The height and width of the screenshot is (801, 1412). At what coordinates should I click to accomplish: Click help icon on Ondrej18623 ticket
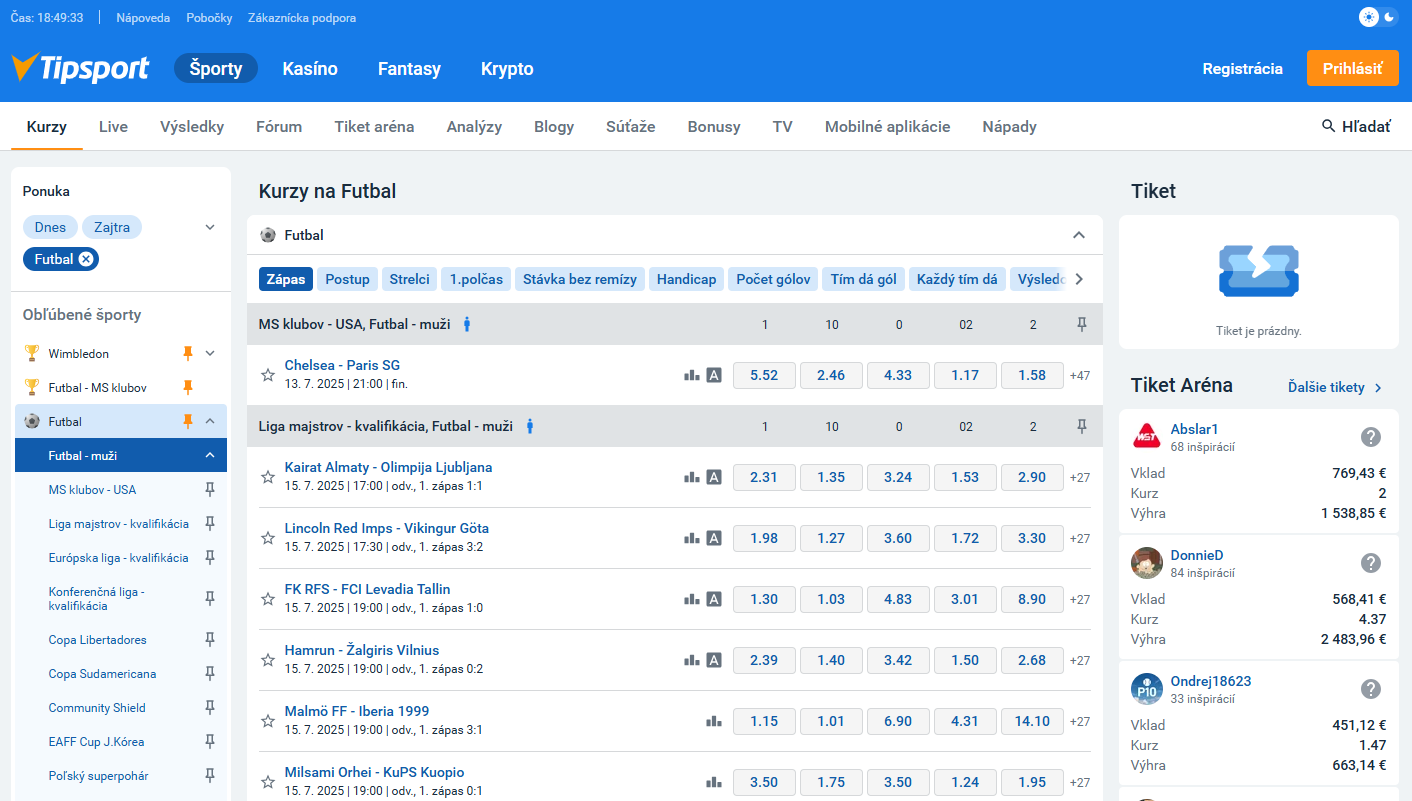click(x=1371, y=689)
